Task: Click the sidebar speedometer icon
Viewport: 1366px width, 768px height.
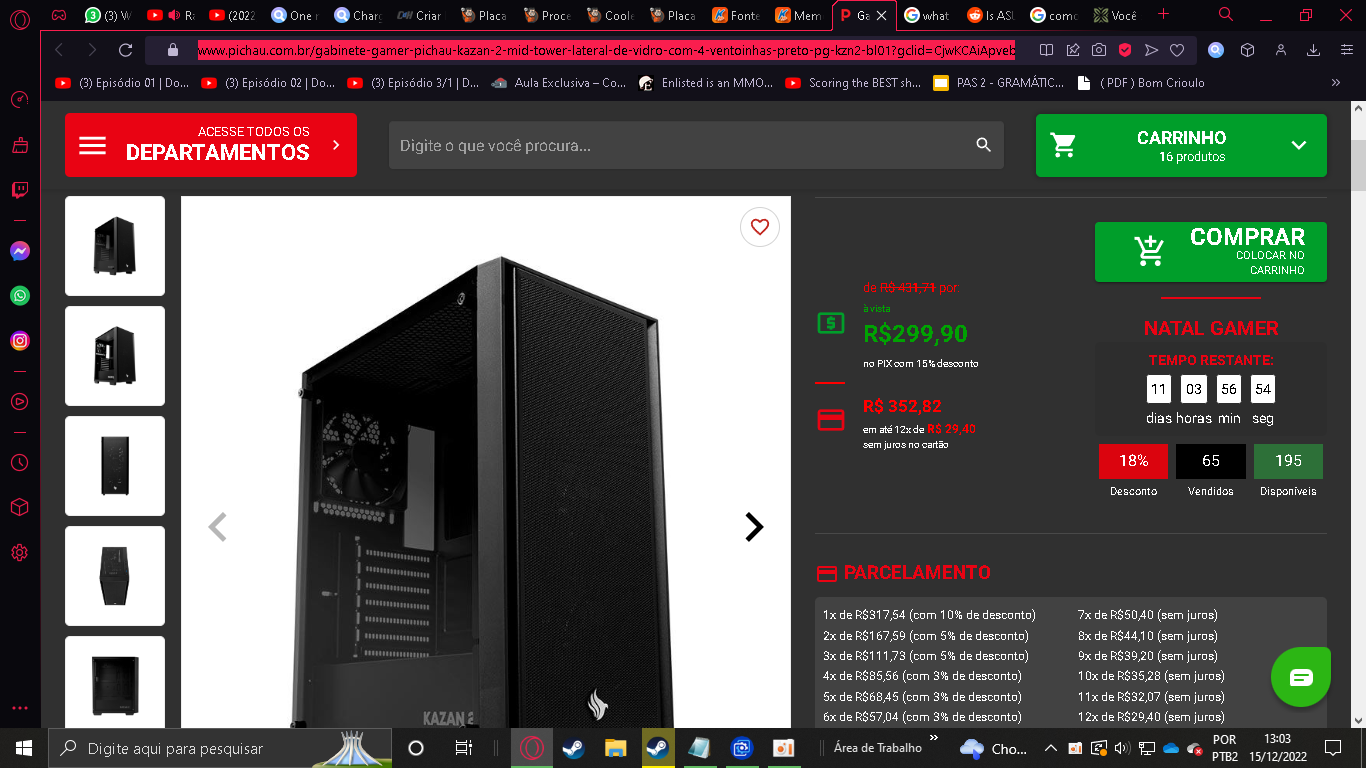Action: (20, 100)
